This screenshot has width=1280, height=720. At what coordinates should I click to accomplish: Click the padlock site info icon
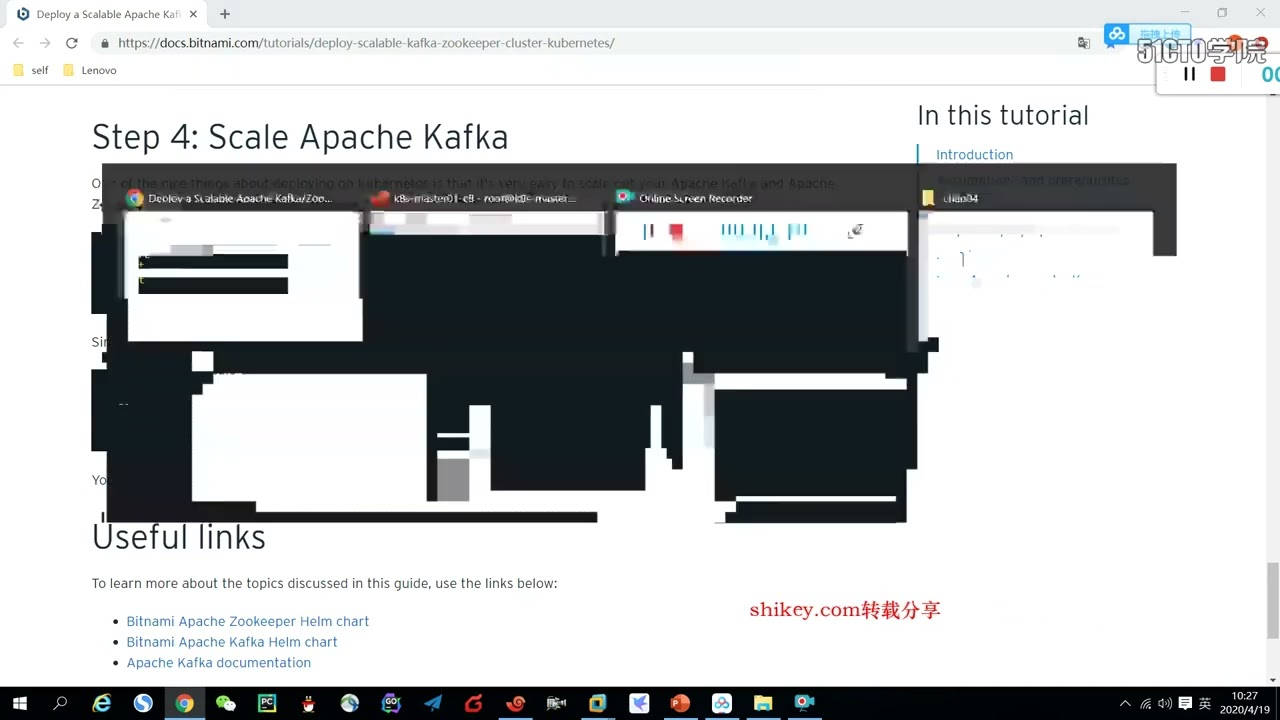[104, 43]
